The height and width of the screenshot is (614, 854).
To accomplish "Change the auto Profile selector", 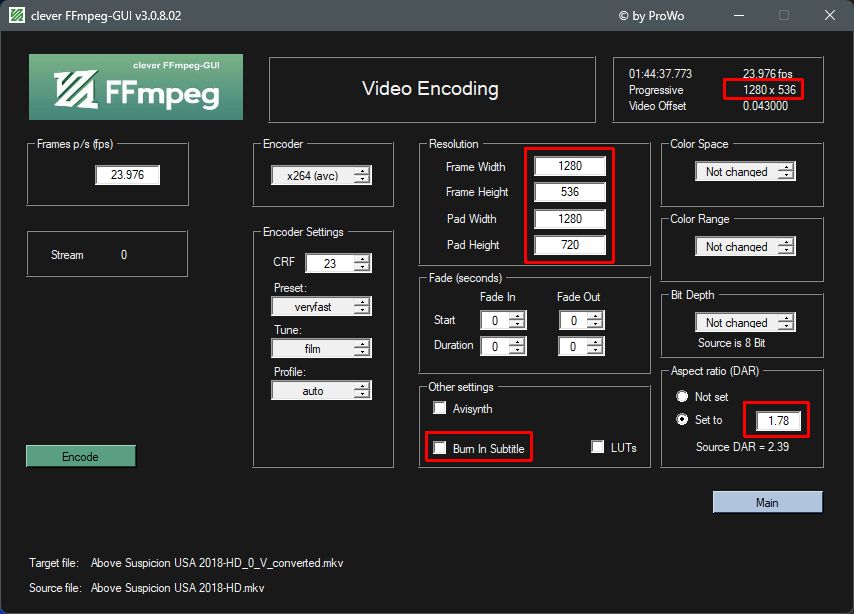I will pyautogui.click(x=321, y=391).
